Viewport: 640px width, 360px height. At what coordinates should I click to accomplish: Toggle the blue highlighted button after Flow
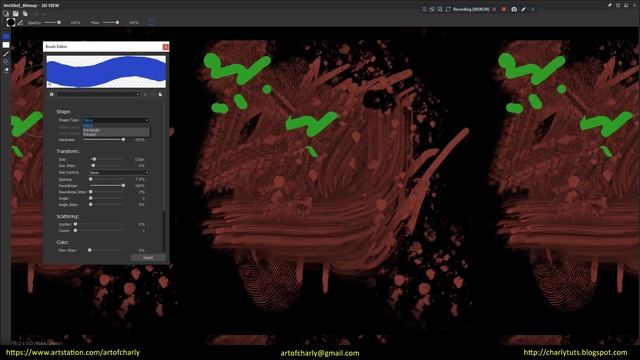click(151, 22)
